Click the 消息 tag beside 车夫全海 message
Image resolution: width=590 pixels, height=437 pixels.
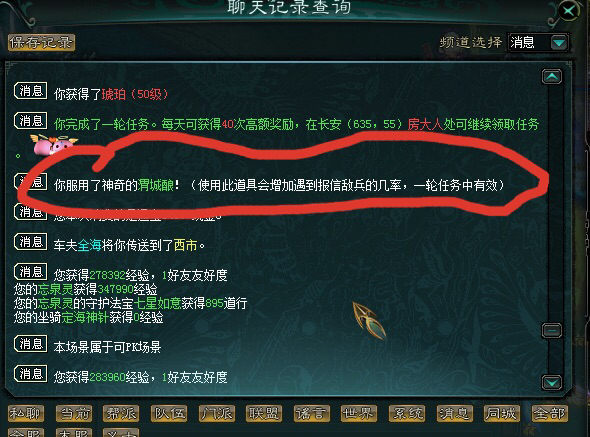(30, 242)
